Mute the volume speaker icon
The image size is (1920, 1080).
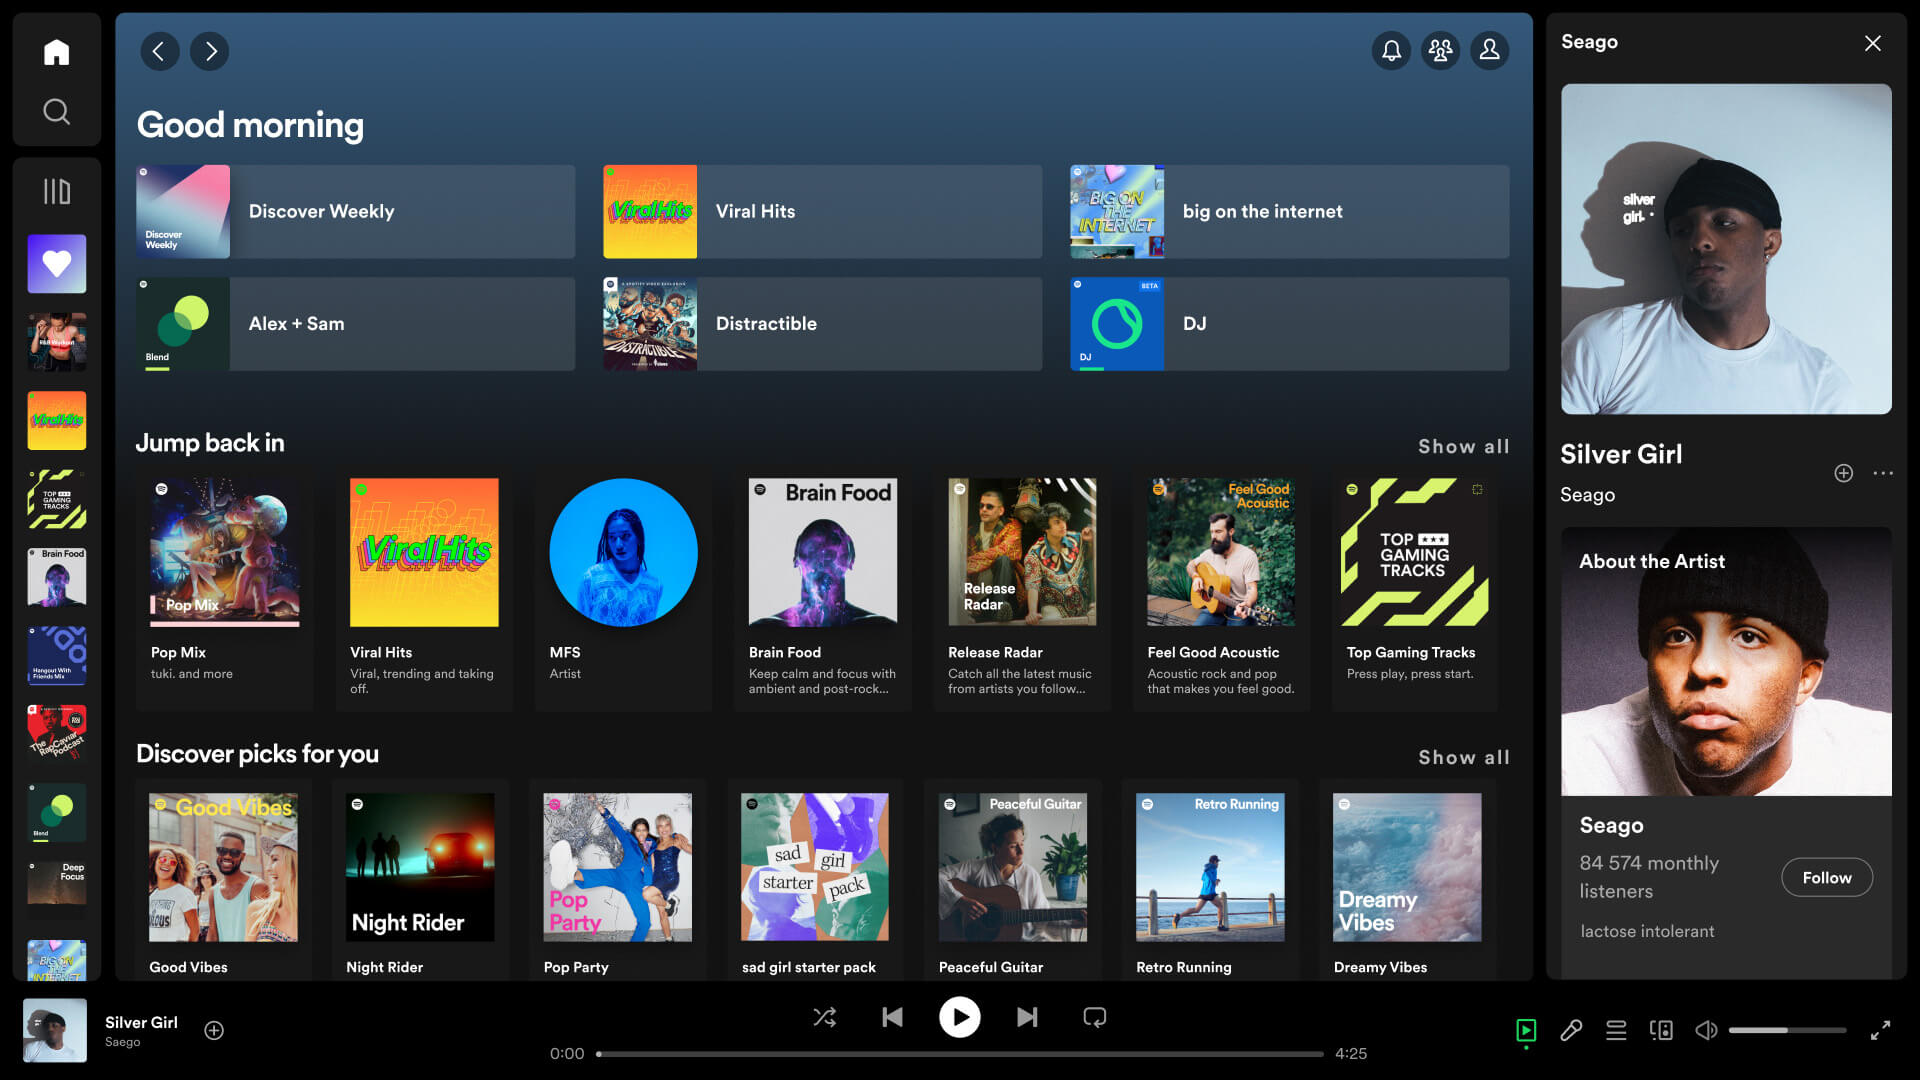pos(1706,1030)
